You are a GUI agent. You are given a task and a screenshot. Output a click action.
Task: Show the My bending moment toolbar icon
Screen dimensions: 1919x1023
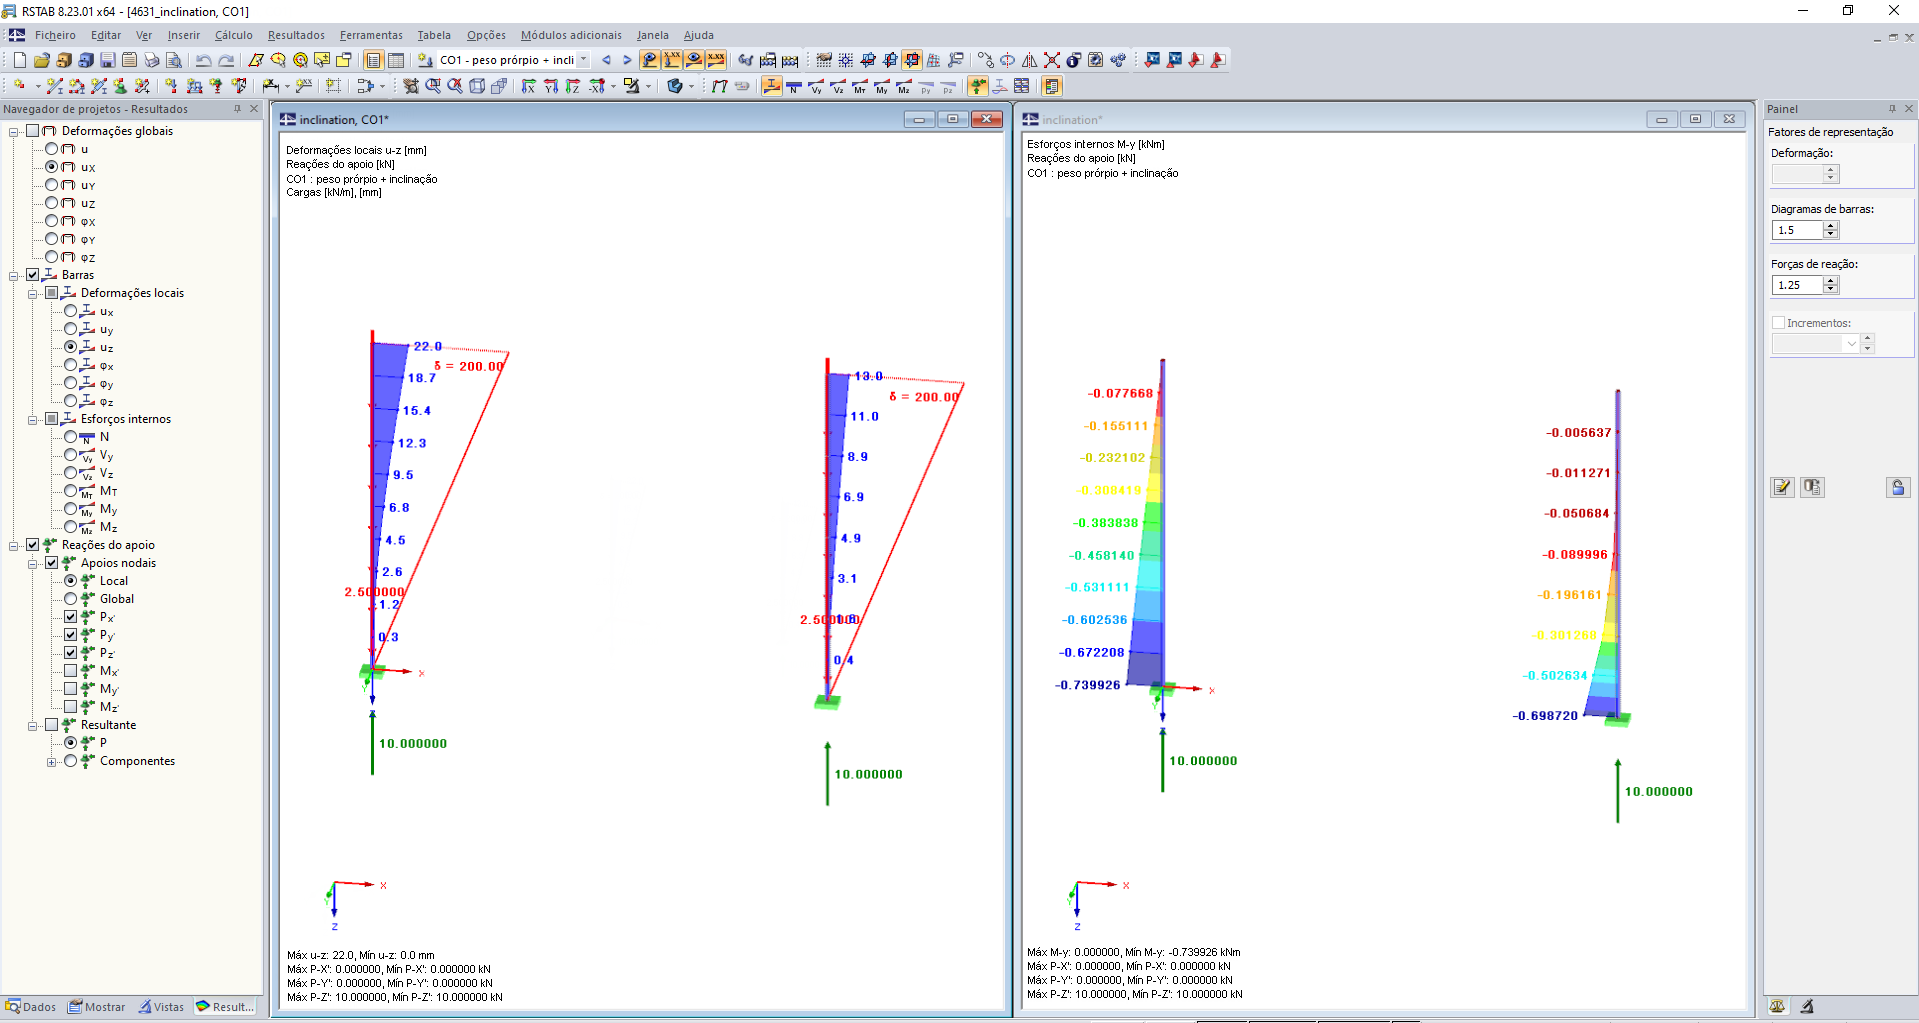click(882, 87)
